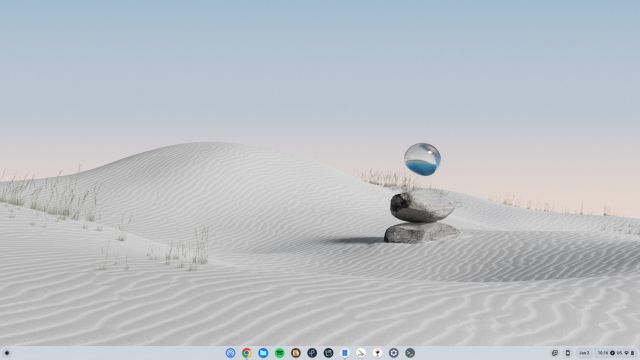640x360 pixels.
Task: Open the Settings gear app in the shelf
Action: (393, 353)
